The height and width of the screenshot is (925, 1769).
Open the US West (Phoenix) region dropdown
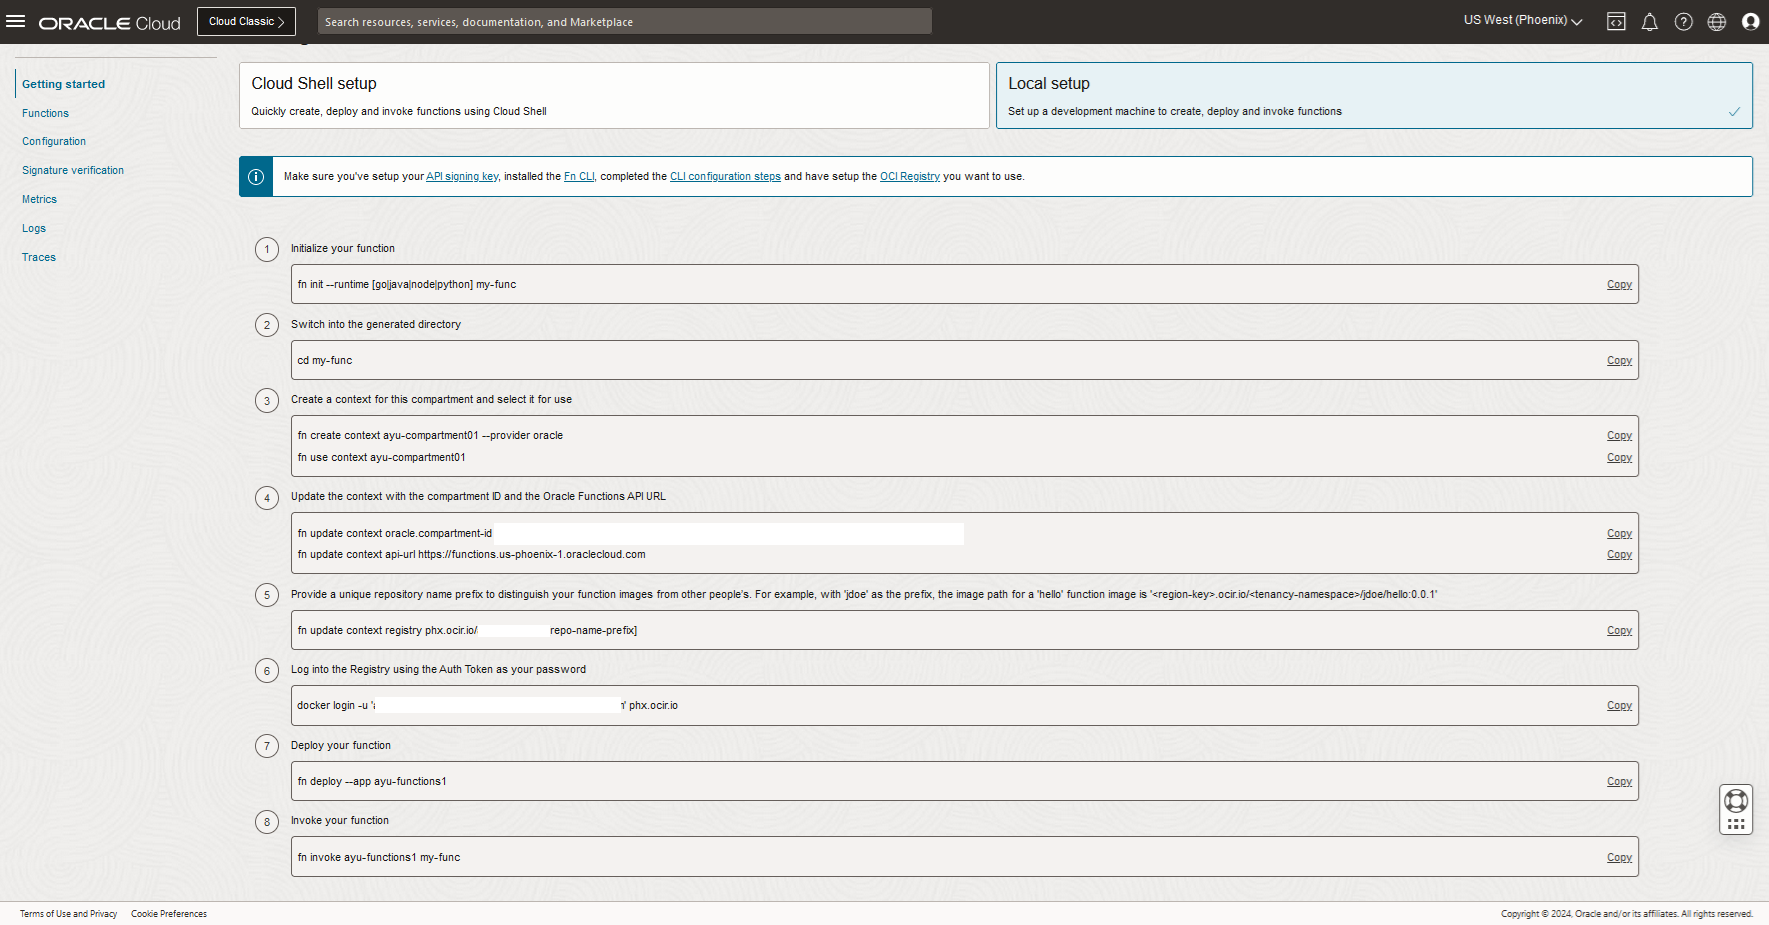tap(1523, 21)
